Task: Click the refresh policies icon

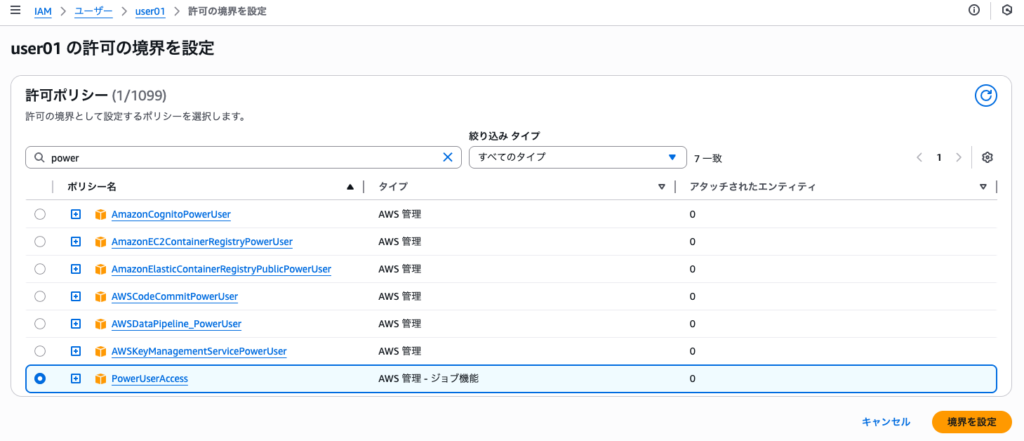Action: 986,96
